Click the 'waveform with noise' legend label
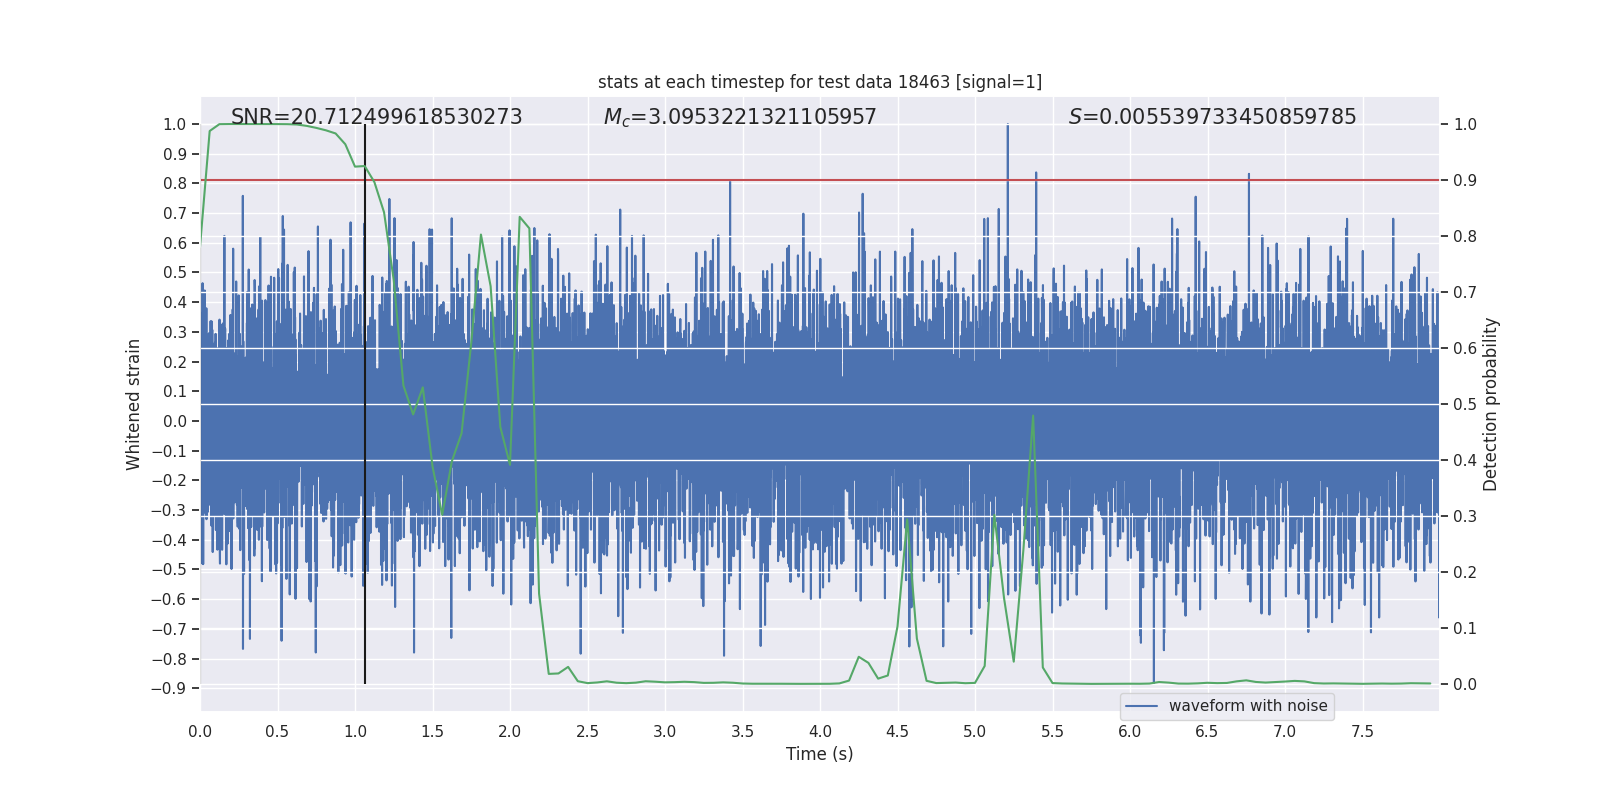 tap(1247, 706)
